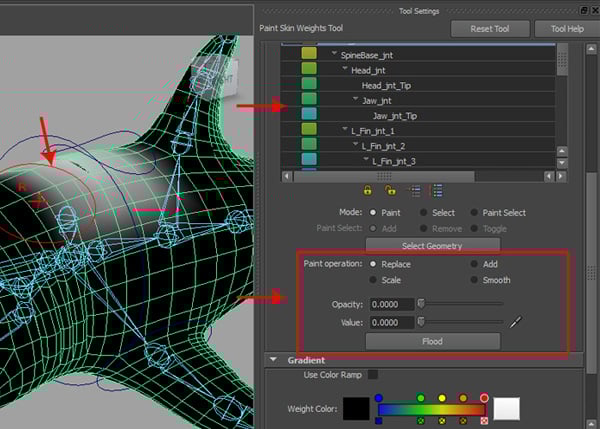Click the L_Fin_jnt_1 color box

(x=308, y=131)
